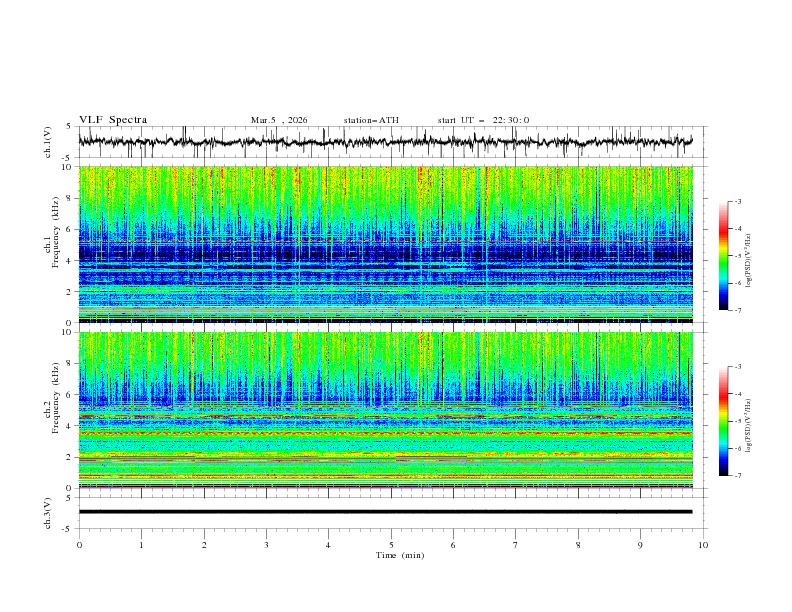Viewport: 792px width, 612px height.
Task: Click time axis tick label '9'
Action: (640, 545)
